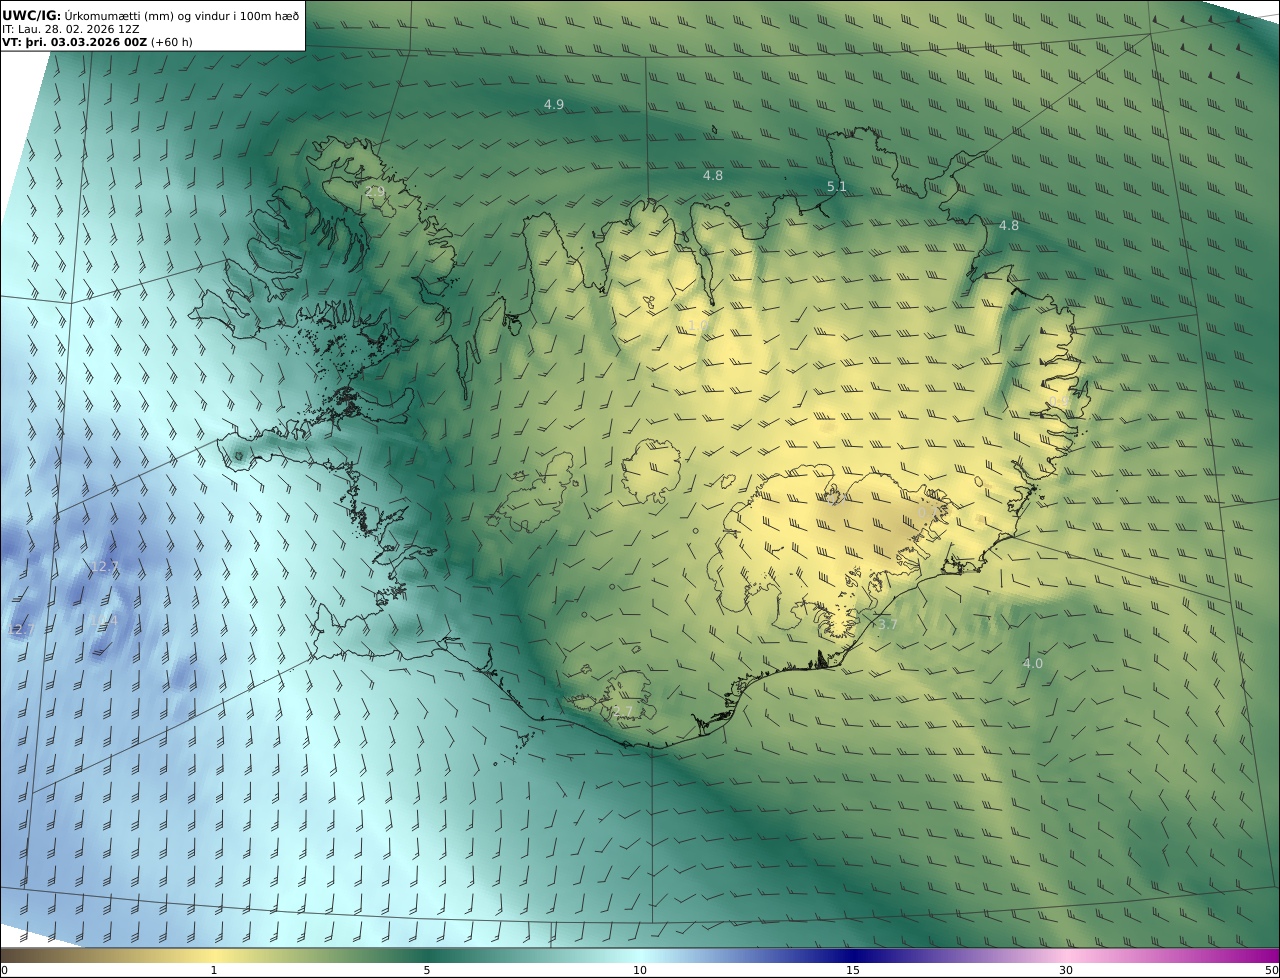Viewport: 1280px width, 978px height.
Task: Click the colorbar tick label 30
Action: [1066, 970]
